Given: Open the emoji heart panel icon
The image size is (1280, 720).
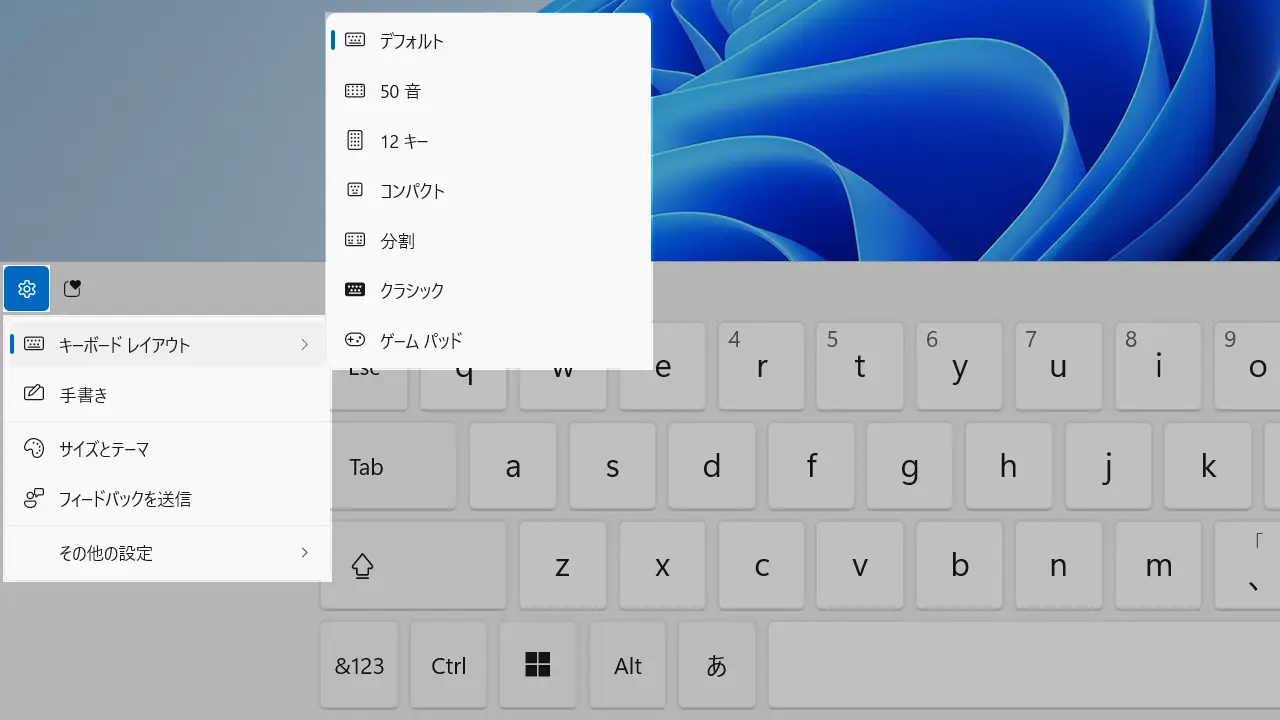Looking at the screenshot, I should (x=72, y=289).
